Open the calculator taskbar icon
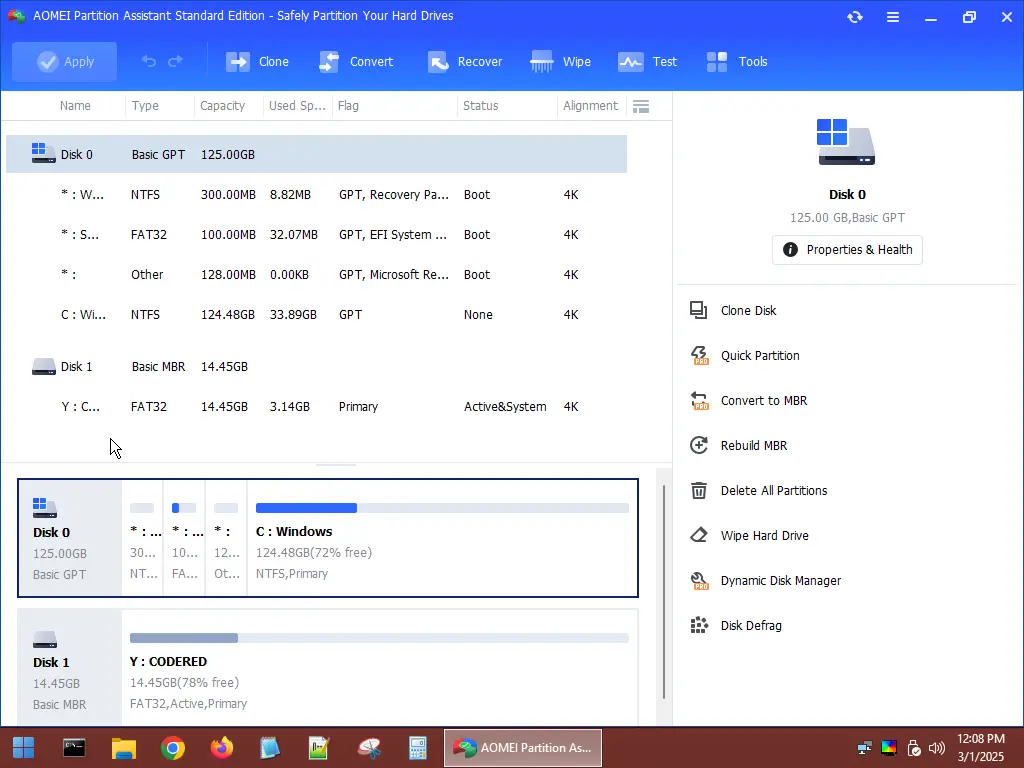This screenshot has height=768, width=1024. coord(417,748)
